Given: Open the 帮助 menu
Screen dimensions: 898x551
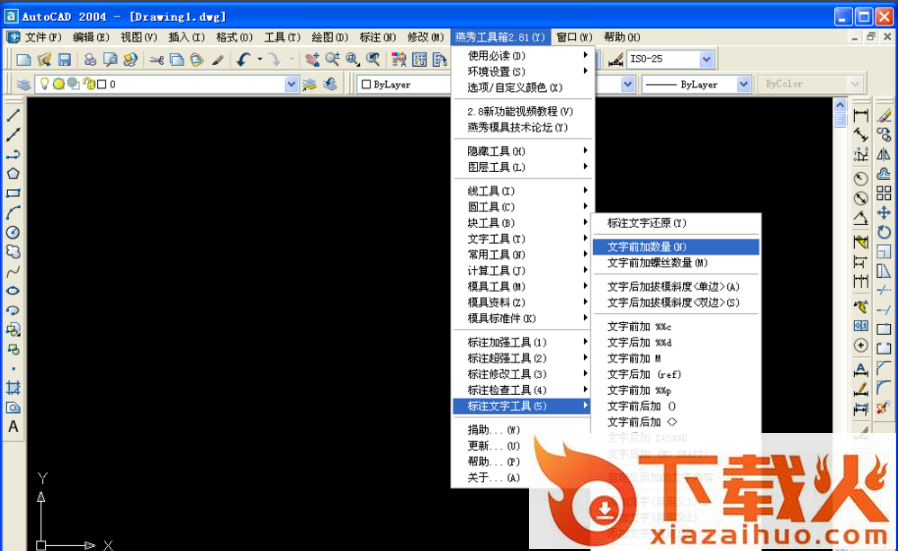Looking at the screenshot, I should tap(622, 37).
